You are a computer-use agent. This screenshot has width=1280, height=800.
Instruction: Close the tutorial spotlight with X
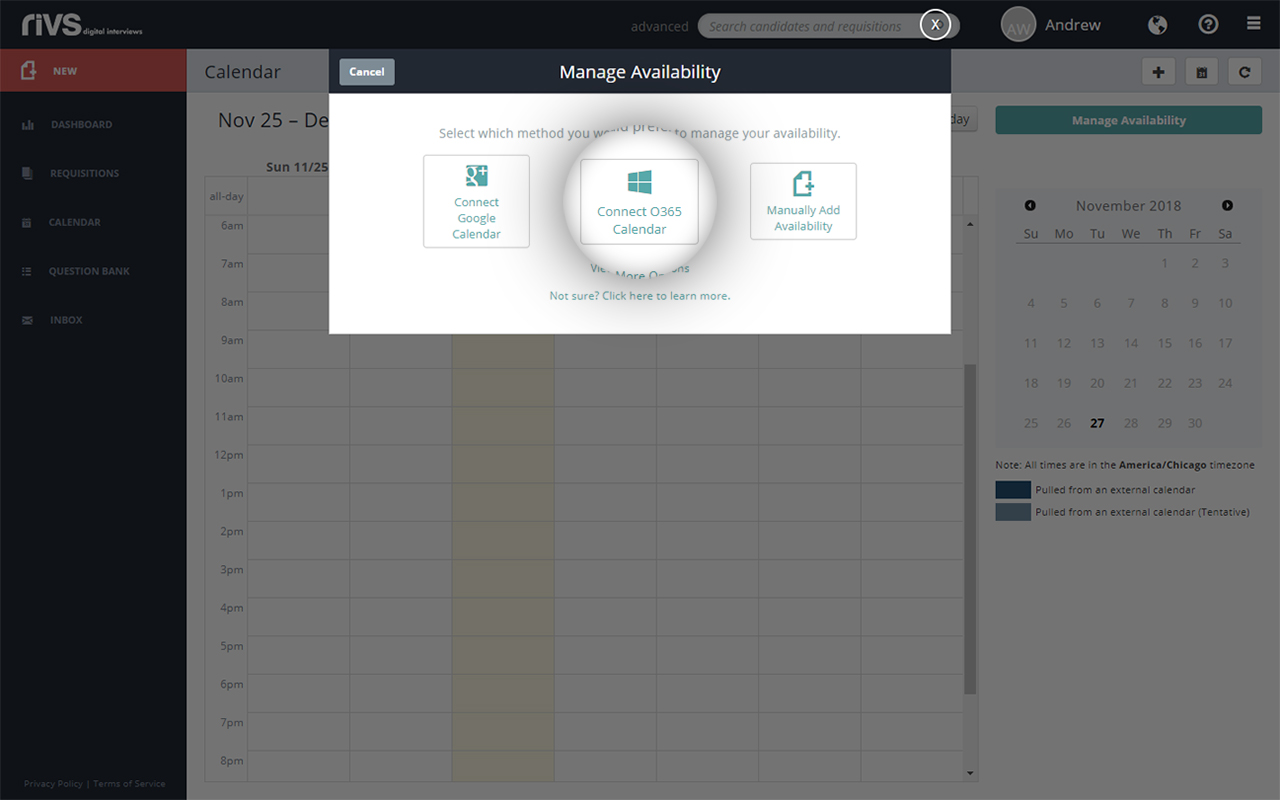point(935,25)
